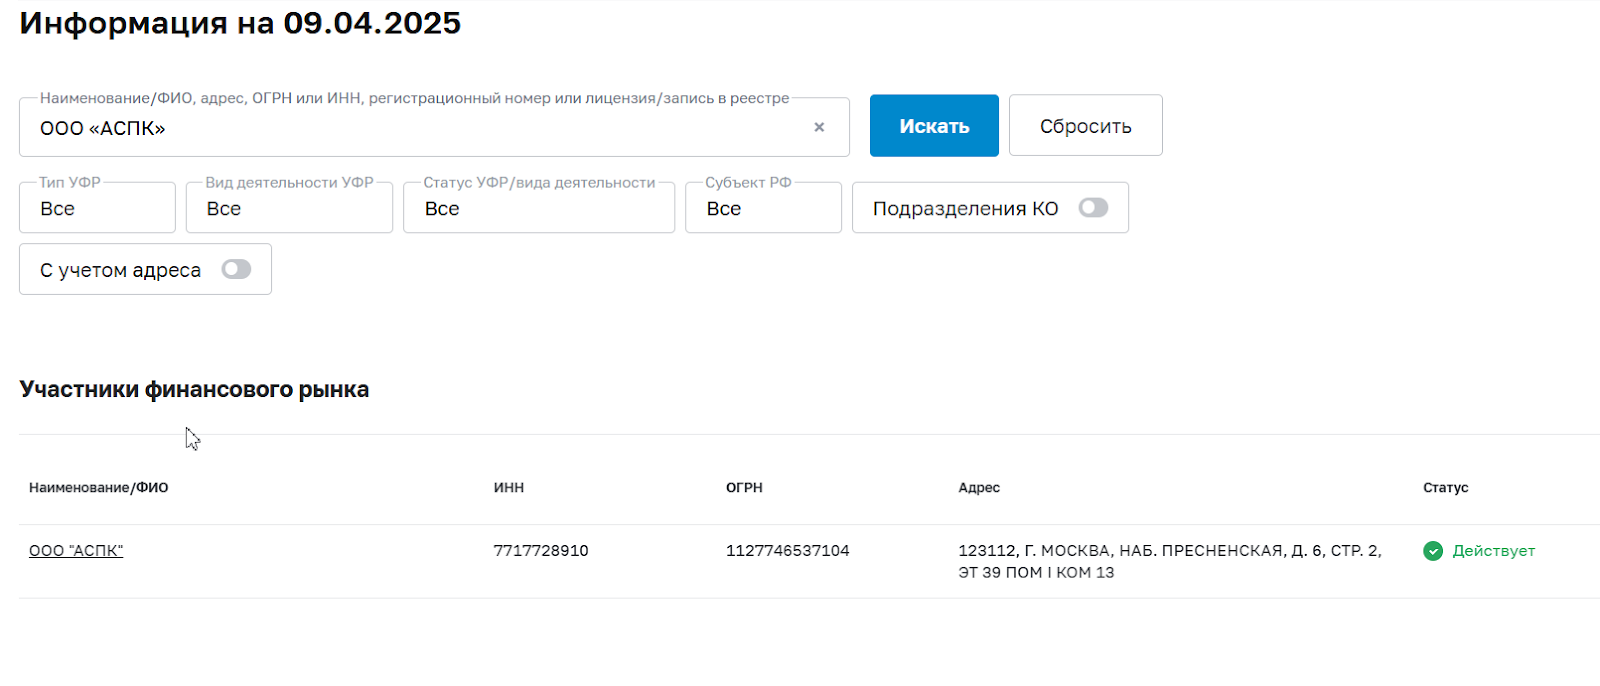Click the ИНН column header
1600x686 pixels.
tap(509, 488)
